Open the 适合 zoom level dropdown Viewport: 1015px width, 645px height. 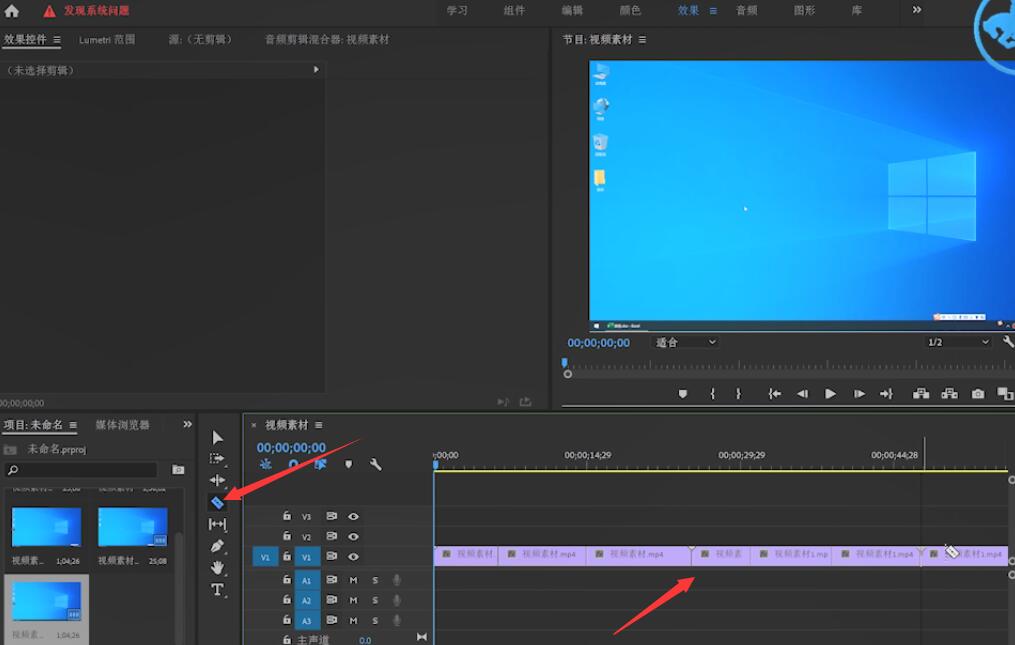pyautogui.click(x=686, y=342)
